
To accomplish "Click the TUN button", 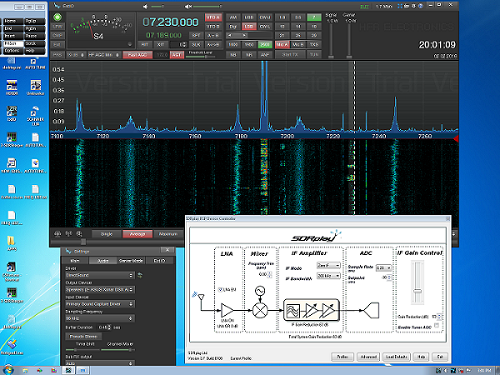I will 314,54.
